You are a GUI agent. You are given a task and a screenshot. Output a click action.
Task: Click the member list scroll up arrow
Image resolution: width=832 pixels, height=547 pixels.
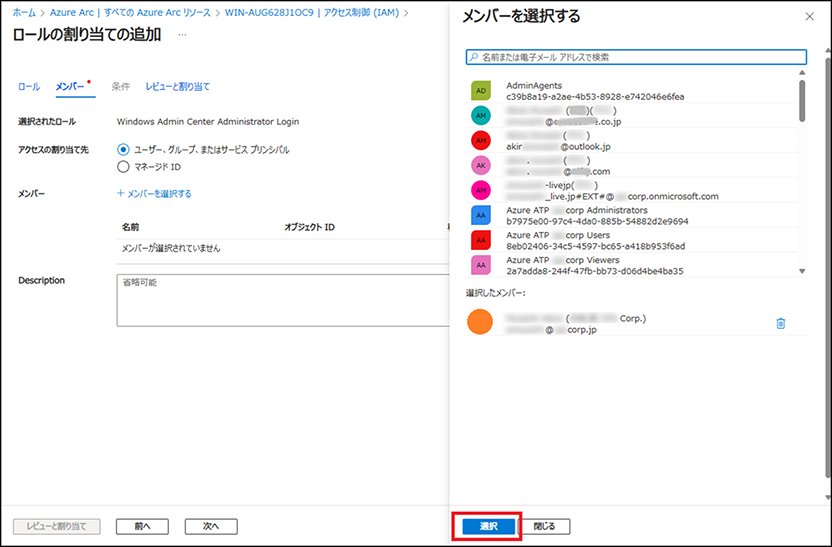(x=802, y=73)
